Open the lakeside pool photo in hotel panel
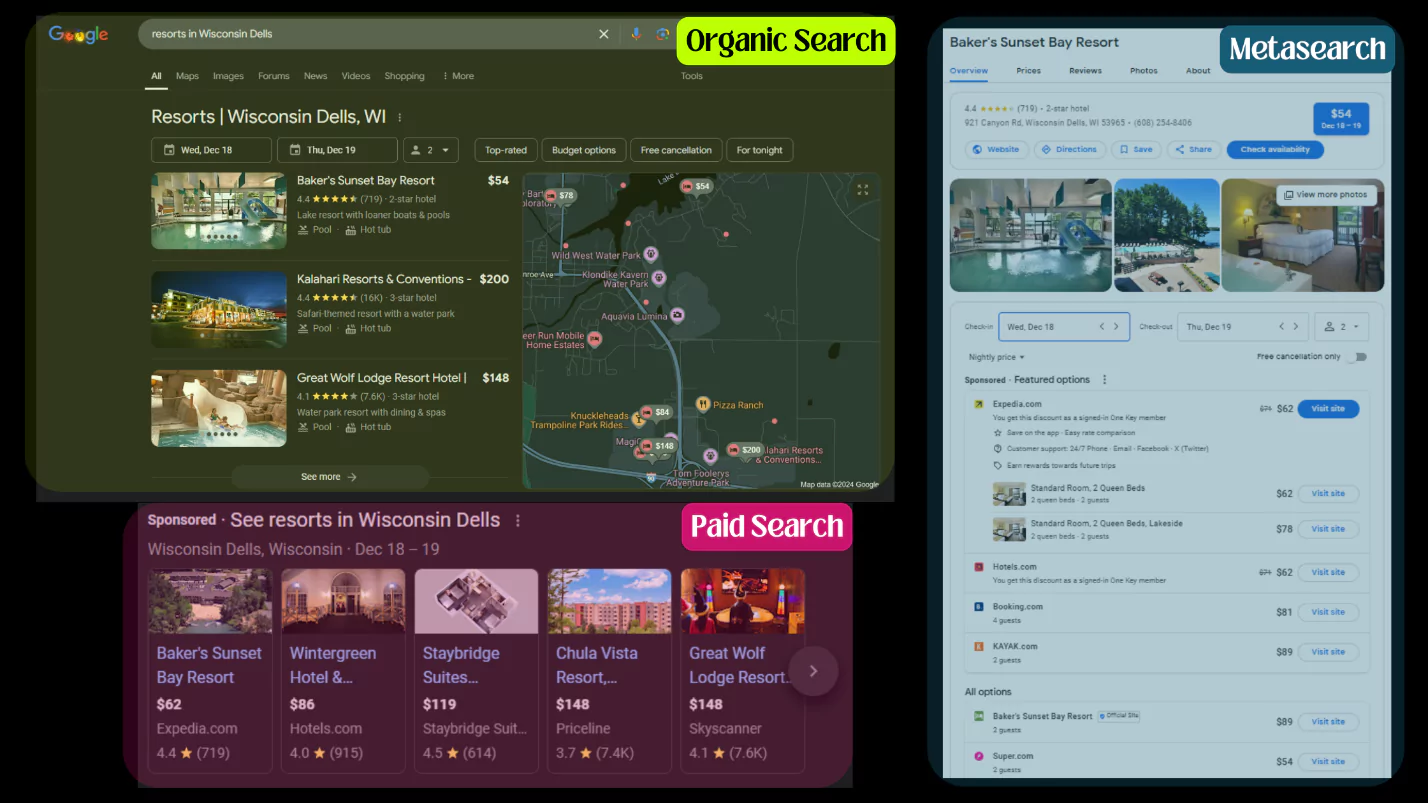Viewport: 1428px width, 803px height. (1167, 235)
